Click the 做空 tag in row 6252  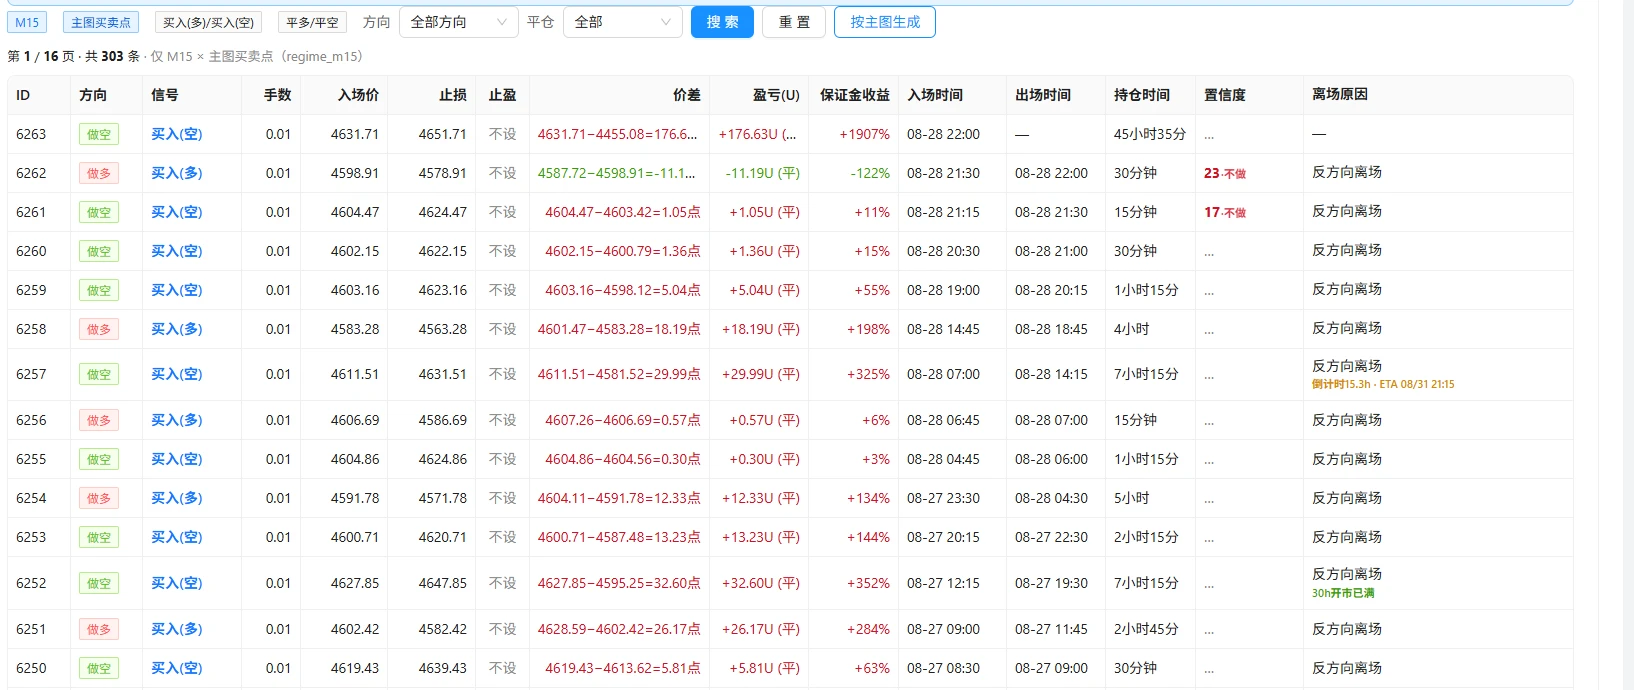(x=99, y=583)
